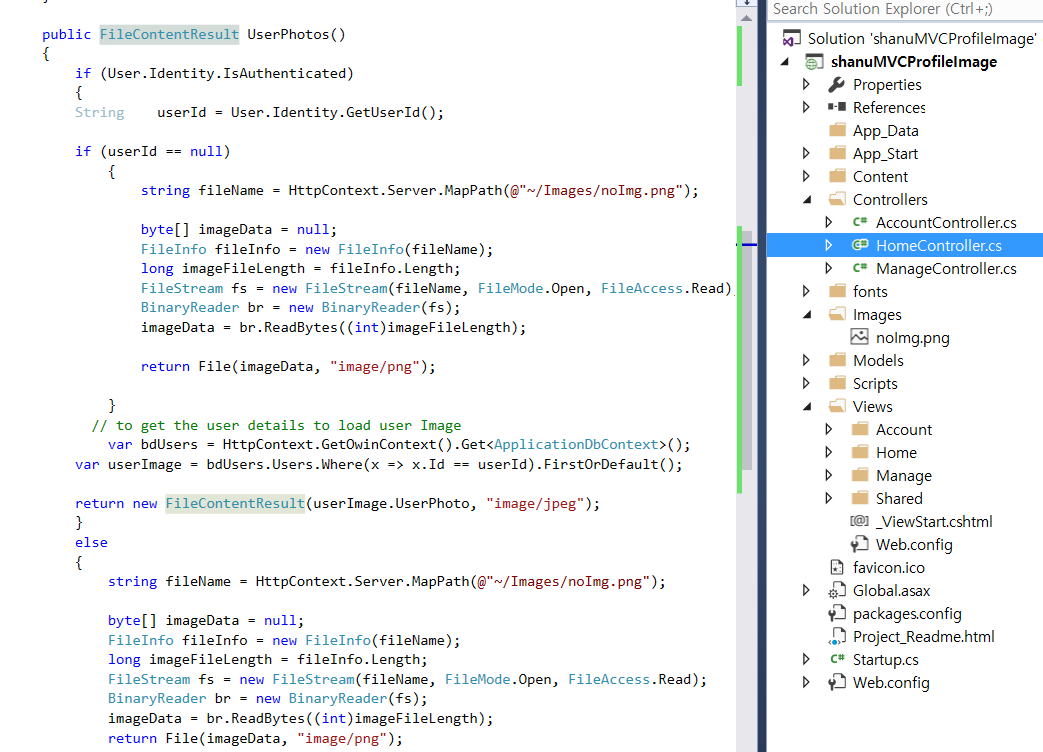This screenshot has width=1043, height=752.
Task: Click the Solution 'shanuMVCProfileImage' icon
Action: tap(791, 39)
